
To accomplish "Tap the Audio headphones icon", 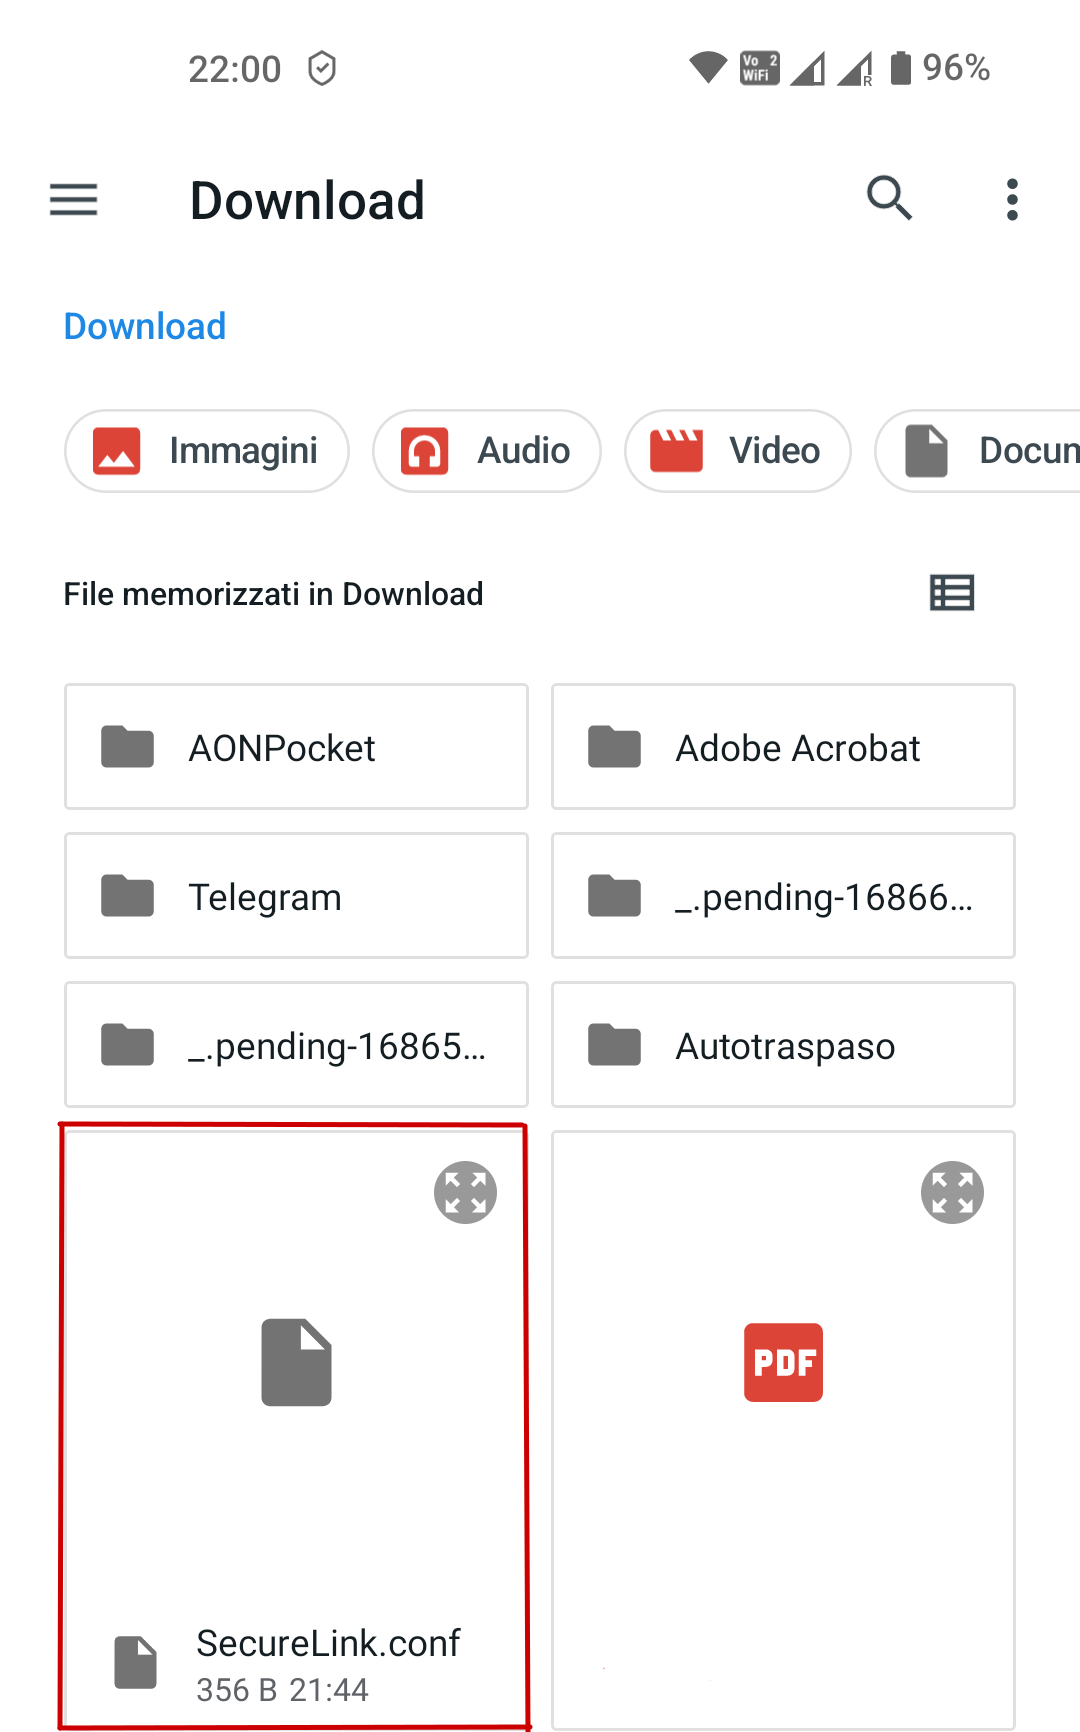I will [425, 451].
